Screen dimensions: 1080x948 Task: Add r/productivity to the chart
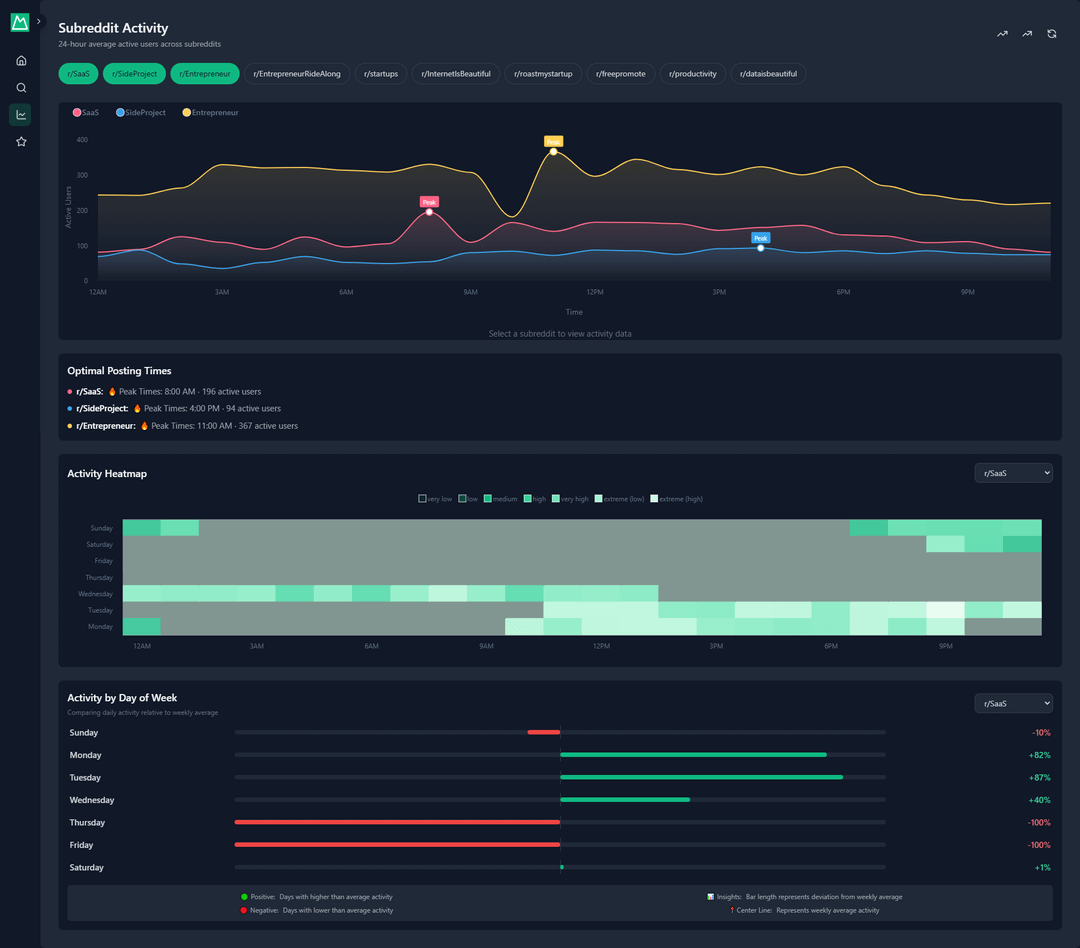[693, 74]
